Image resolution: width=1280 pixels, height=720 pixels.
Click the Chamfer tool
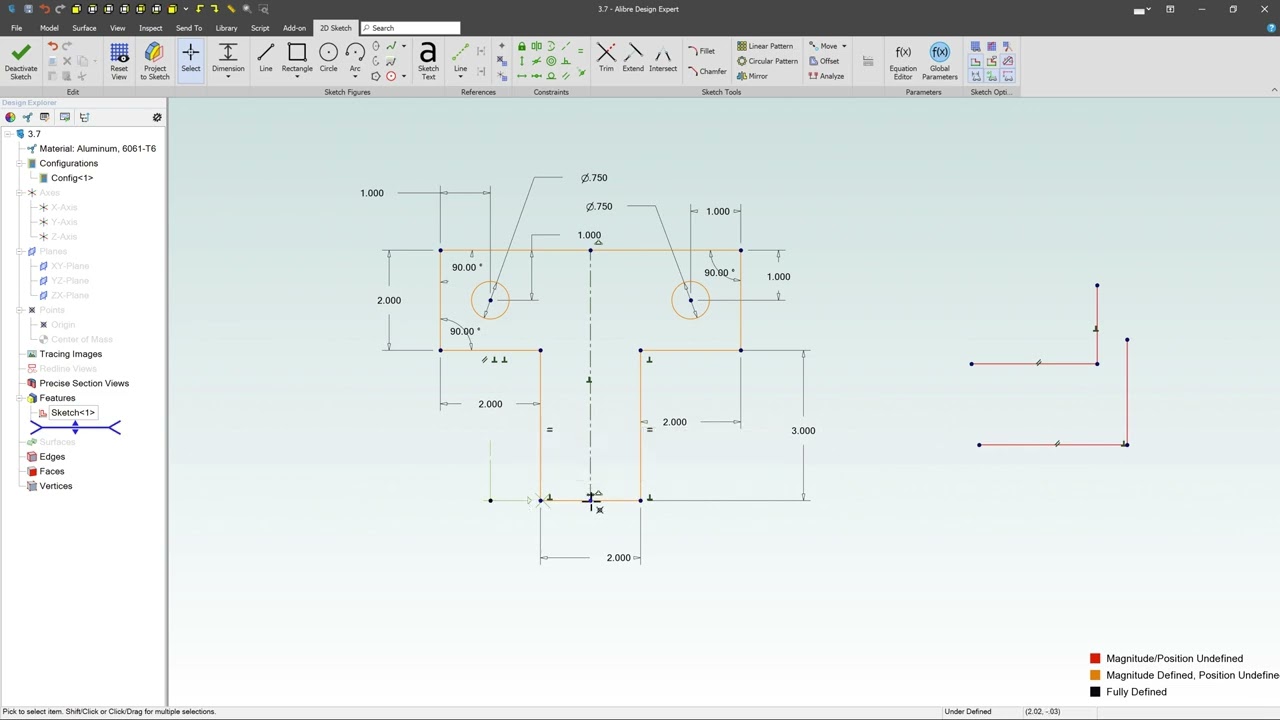707,72
